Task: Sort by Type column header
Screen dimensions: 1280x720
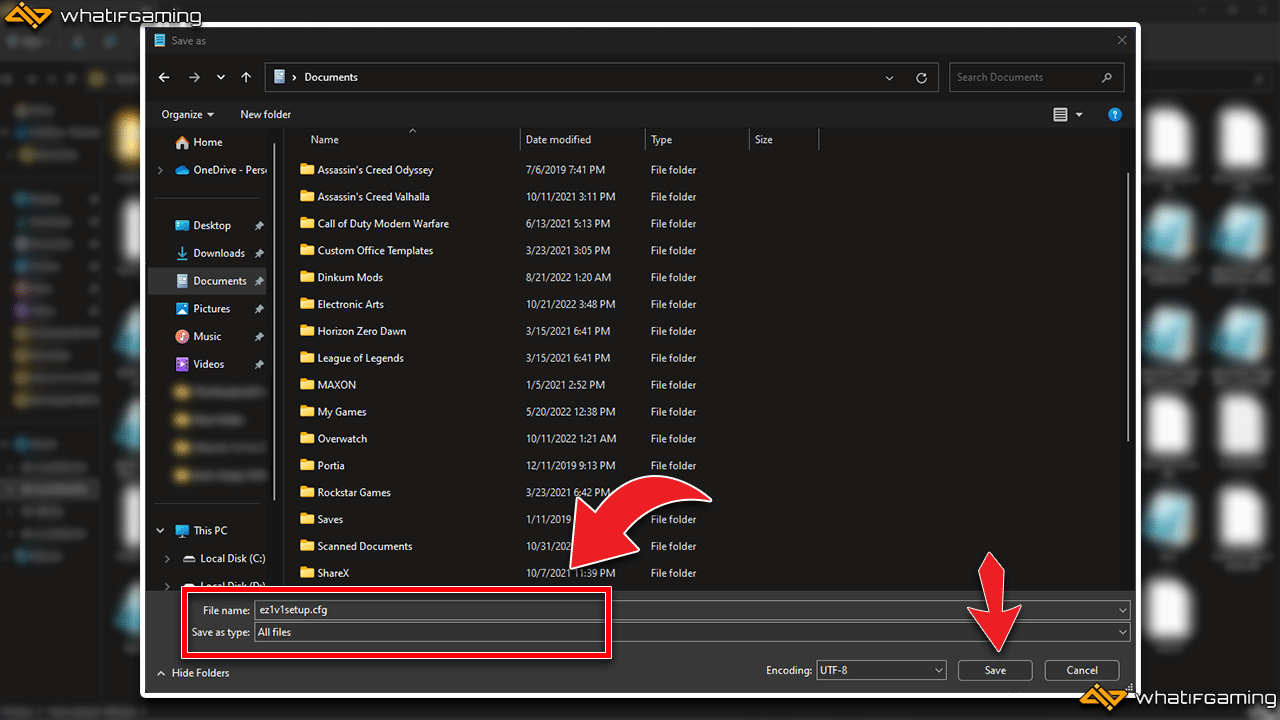Action: coord(661,140)
